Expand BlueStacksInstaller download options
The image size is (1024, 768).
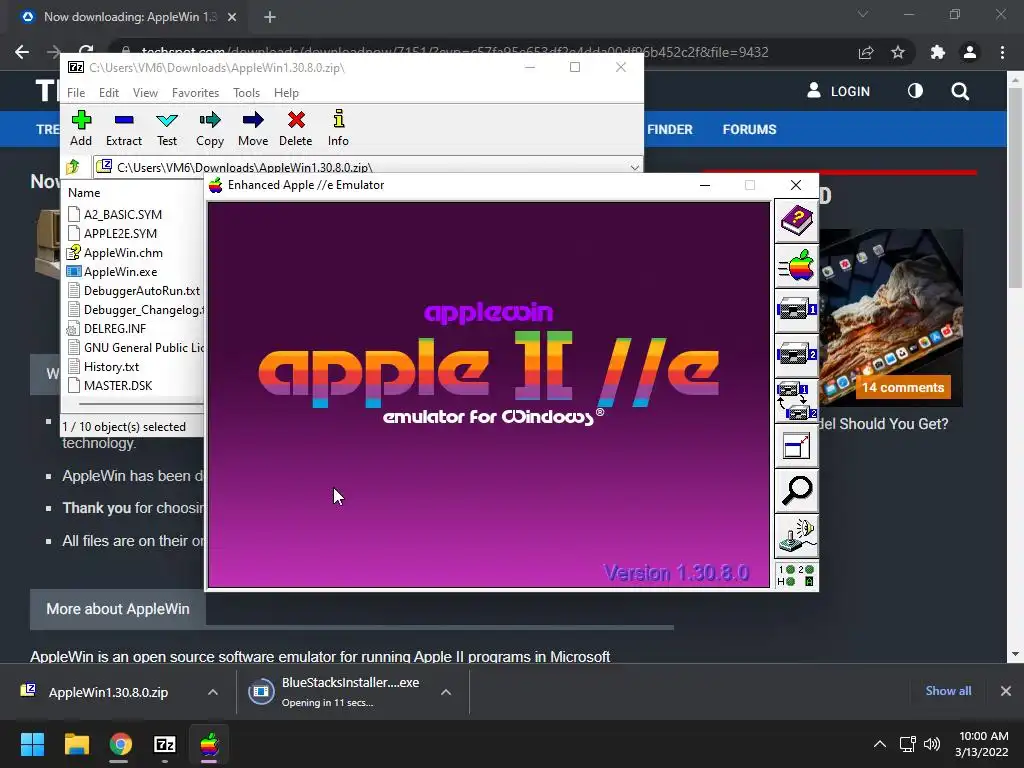coord(446,692)
